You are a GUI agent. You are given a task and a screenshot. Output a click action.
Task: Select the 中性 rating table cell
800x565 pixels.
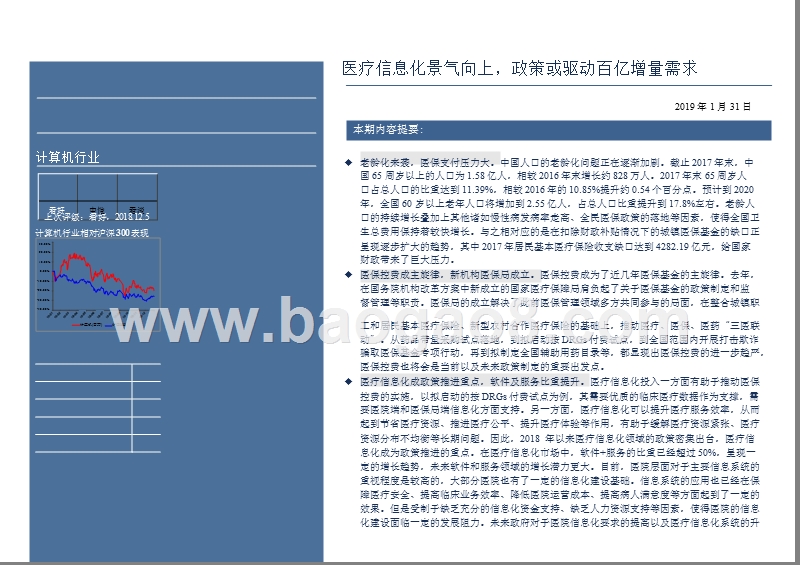coord(97,210)
